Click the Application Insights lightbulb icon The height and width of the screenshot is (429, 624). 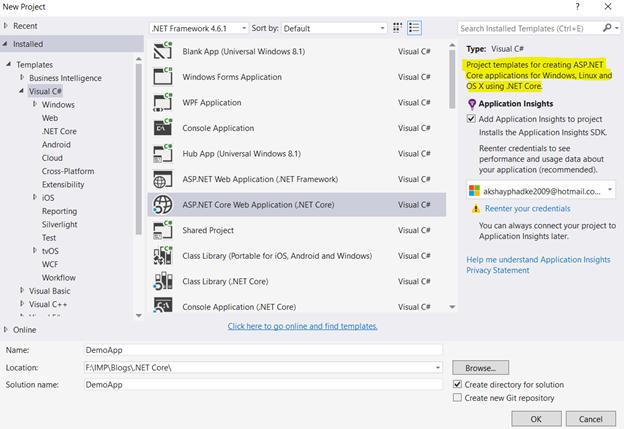tap(472, 104)
